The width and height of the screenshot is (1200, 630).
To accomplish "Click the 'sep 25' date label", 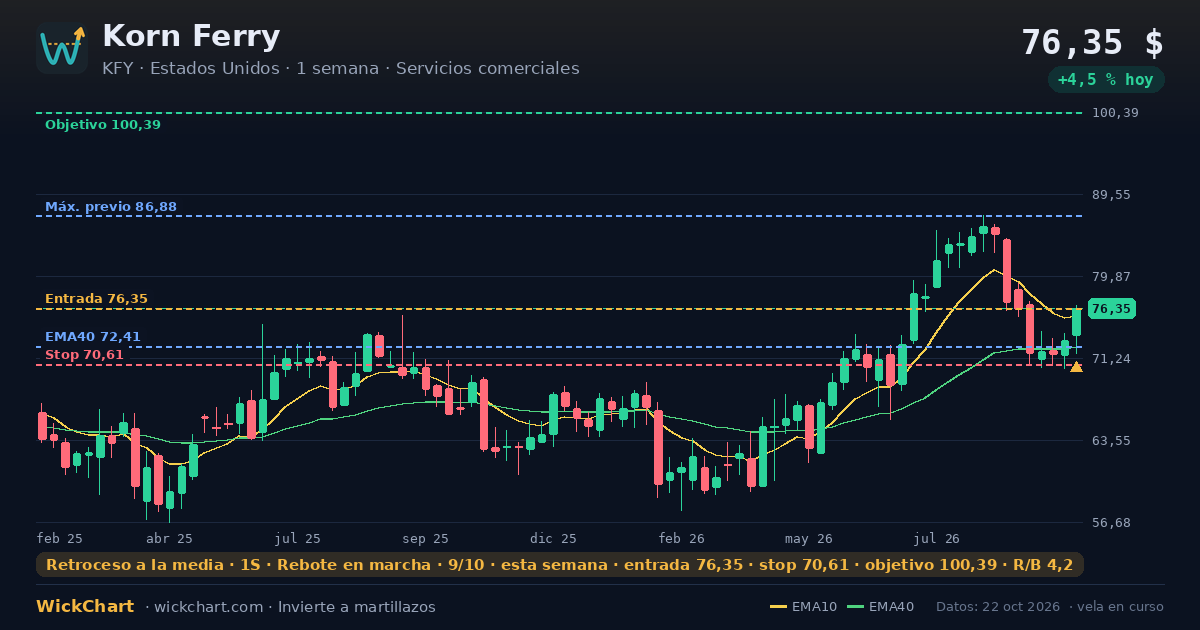I will click(426, 538).
